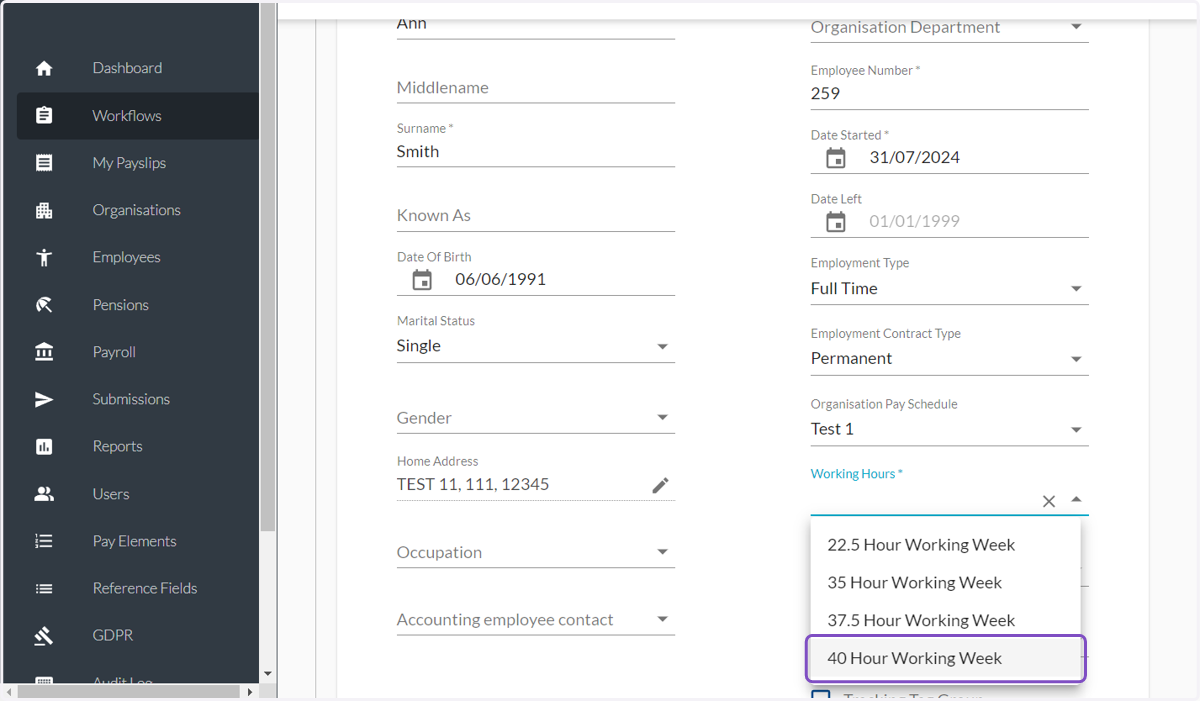Image resolution: width=1200 pixels, height=701 pixels.
Task: Expand the Gender dropdown
Action: (662, 418)
